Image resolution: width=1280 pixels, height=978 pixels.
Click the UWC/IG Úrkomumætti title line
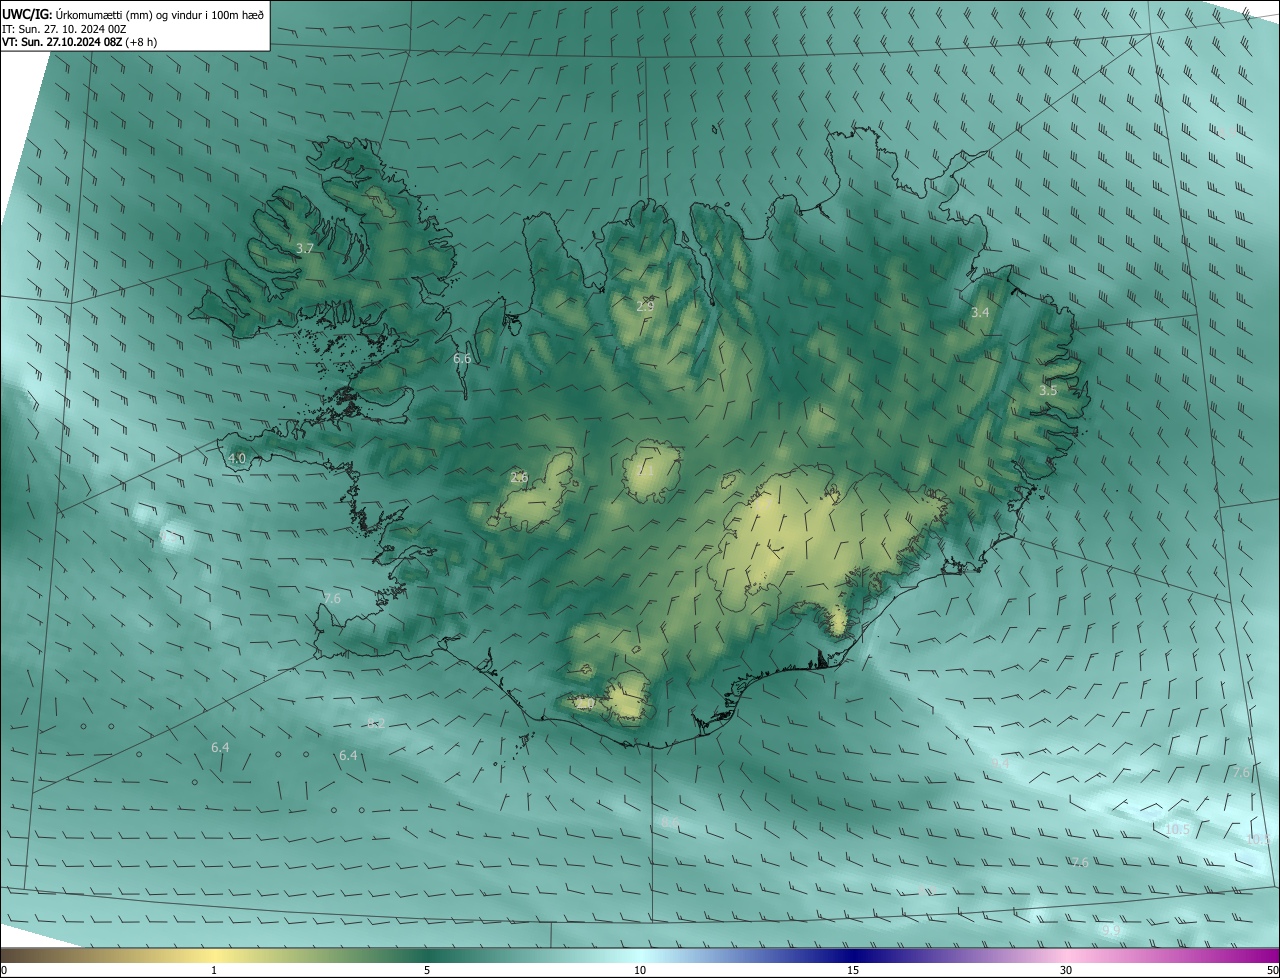pos(133,14)
